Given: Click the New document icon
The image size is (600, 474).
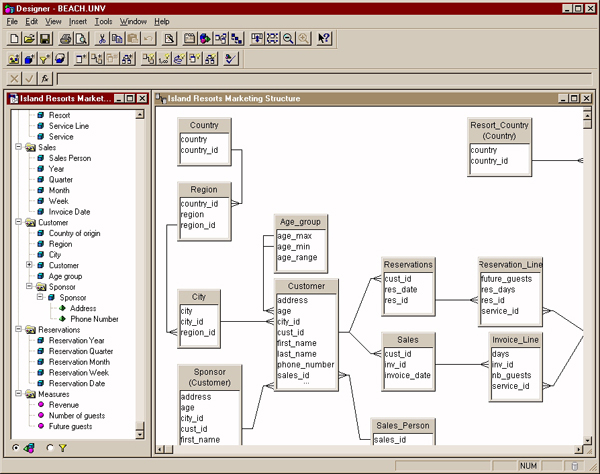Looking at the screenshot, I should click(14, 39).
